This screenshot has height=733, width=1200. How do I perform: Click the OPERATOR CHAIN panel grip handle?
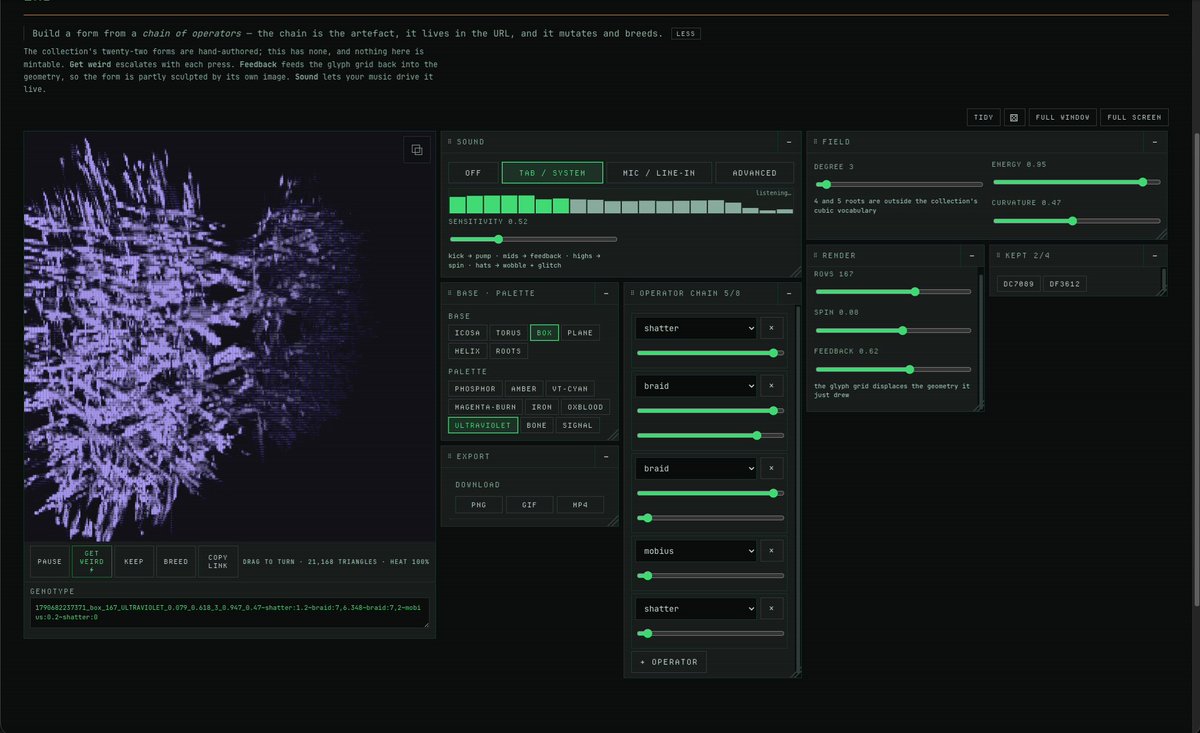[632, 293]
